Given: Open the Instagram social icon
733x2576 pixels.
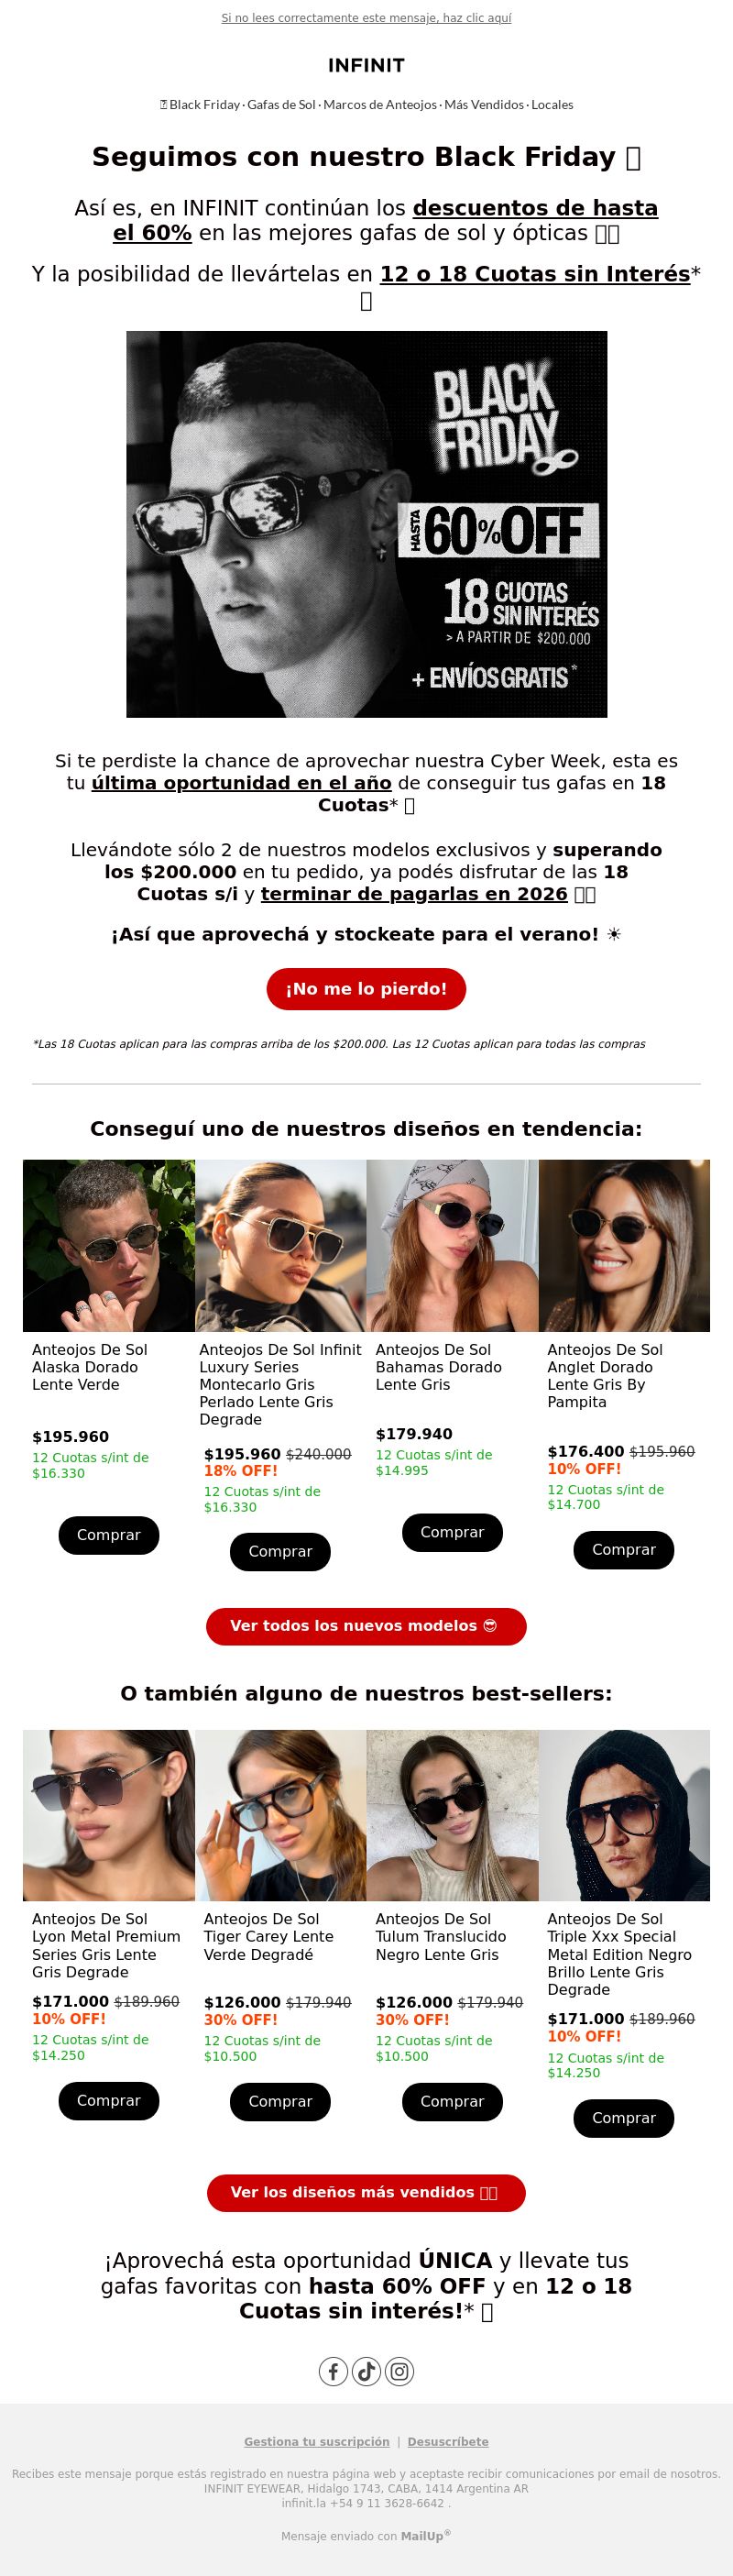Looking at the screenshot, I should 399,2371.
